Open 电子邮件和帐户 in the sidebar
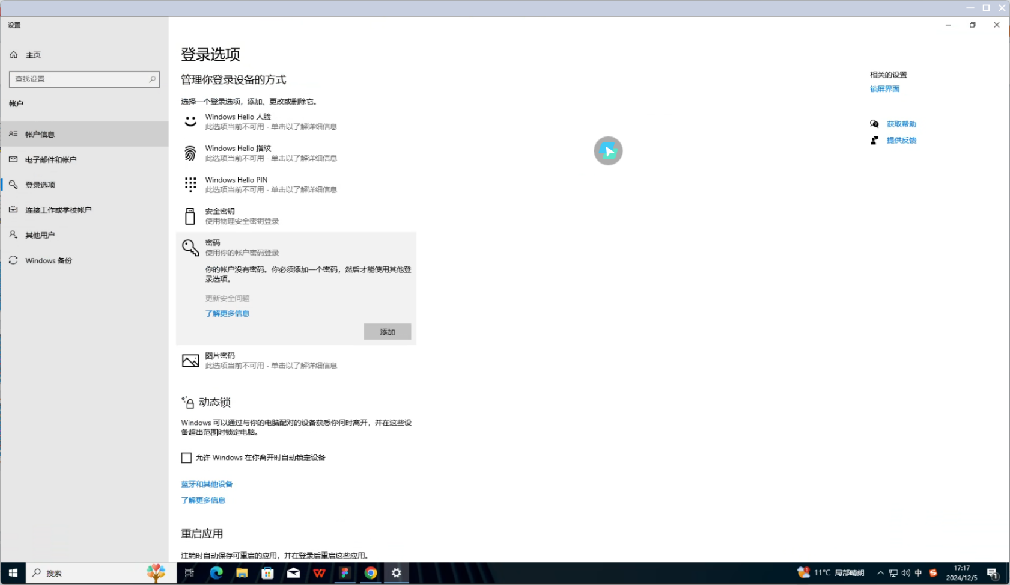Image resolution: width=1010 pixels, height=585 pixels. pyautogui.click(x=84, y=159)
